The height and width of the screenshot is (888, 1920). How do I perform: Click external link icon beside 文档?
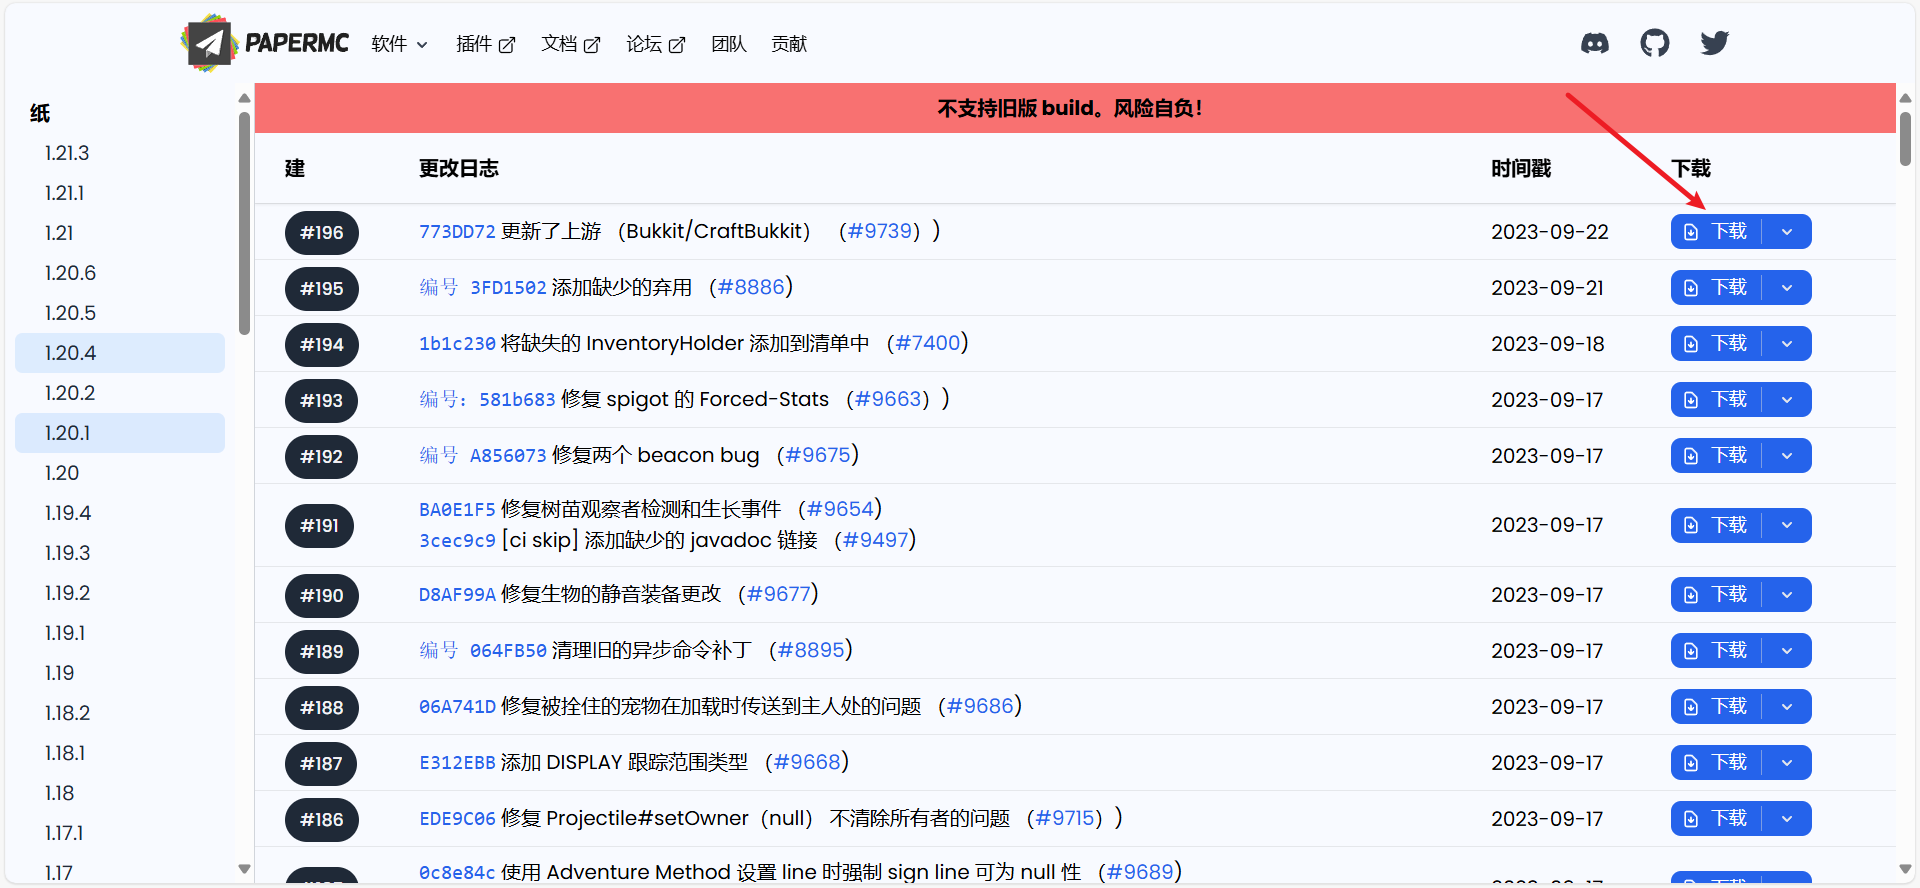pyautogui.click(x=592, y=45)
